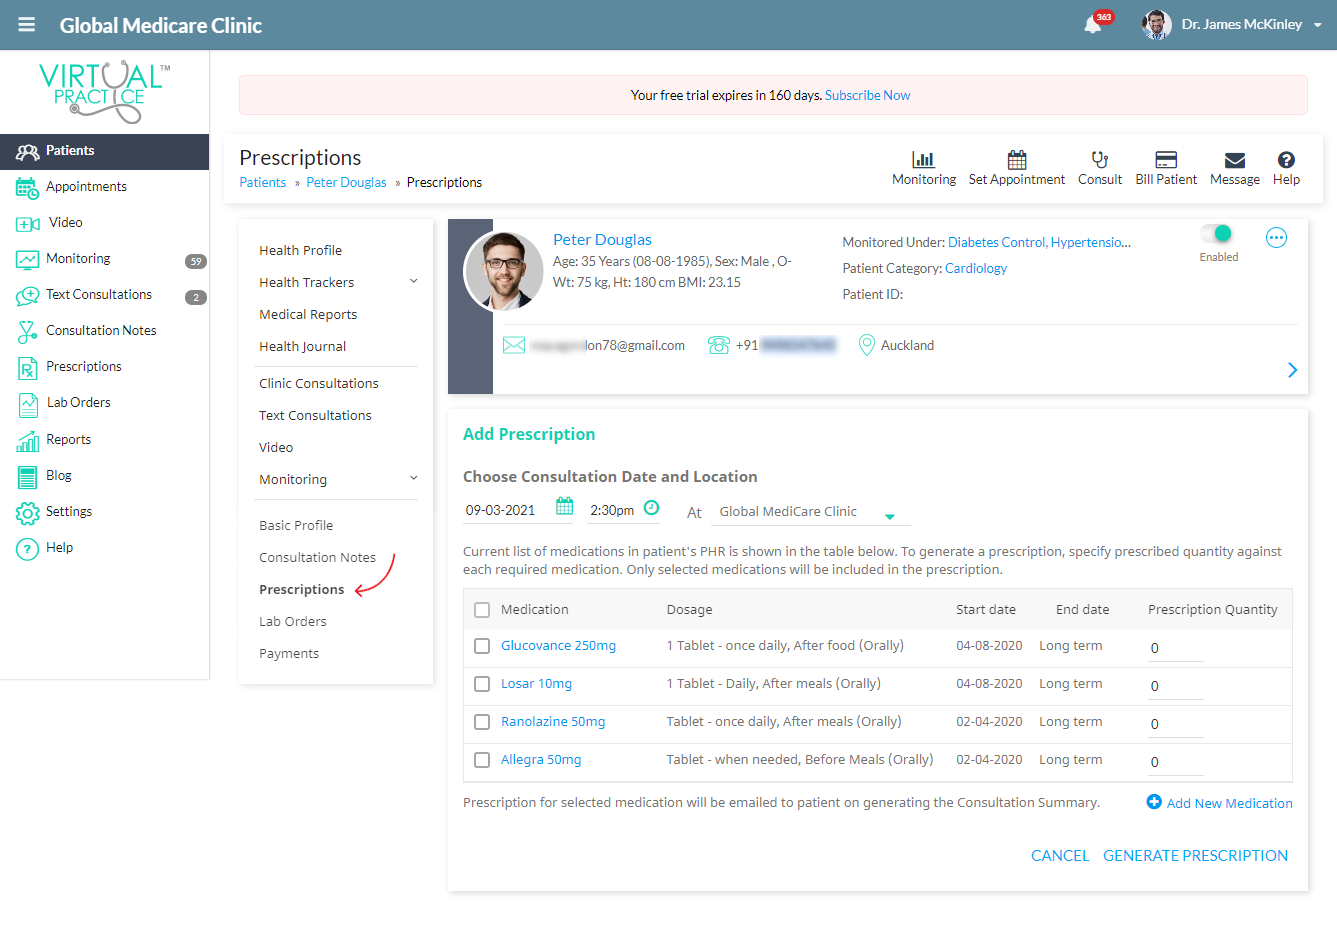Open Video camera icon in the sidebar

[x=27, y=223]
